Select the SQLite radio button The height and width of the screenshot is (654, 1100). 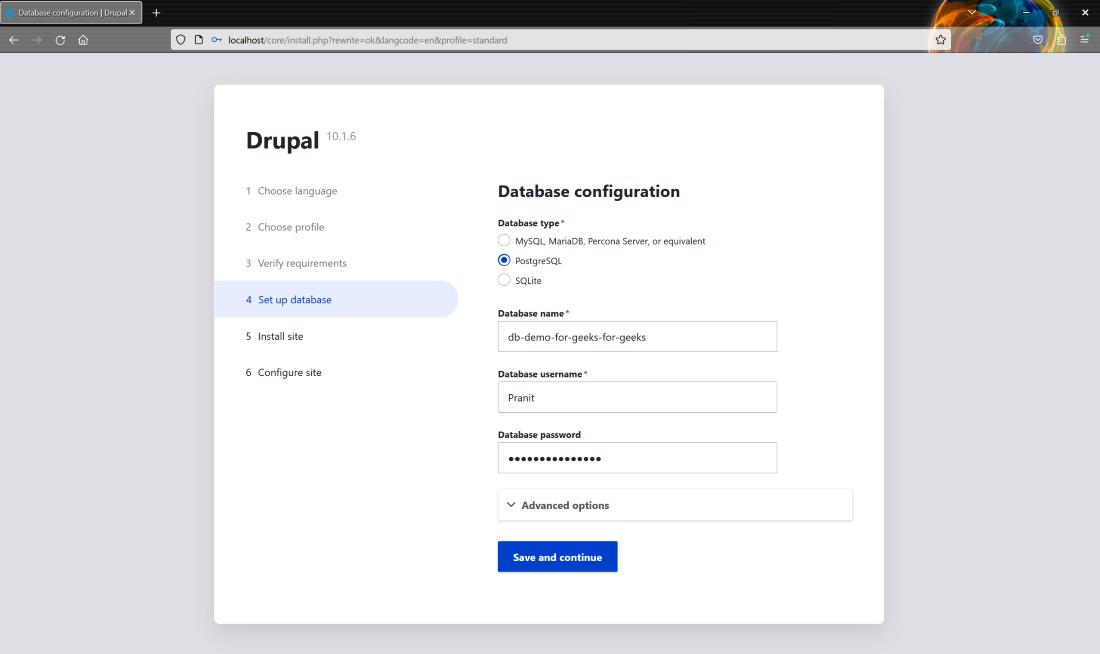coord(504,280)
